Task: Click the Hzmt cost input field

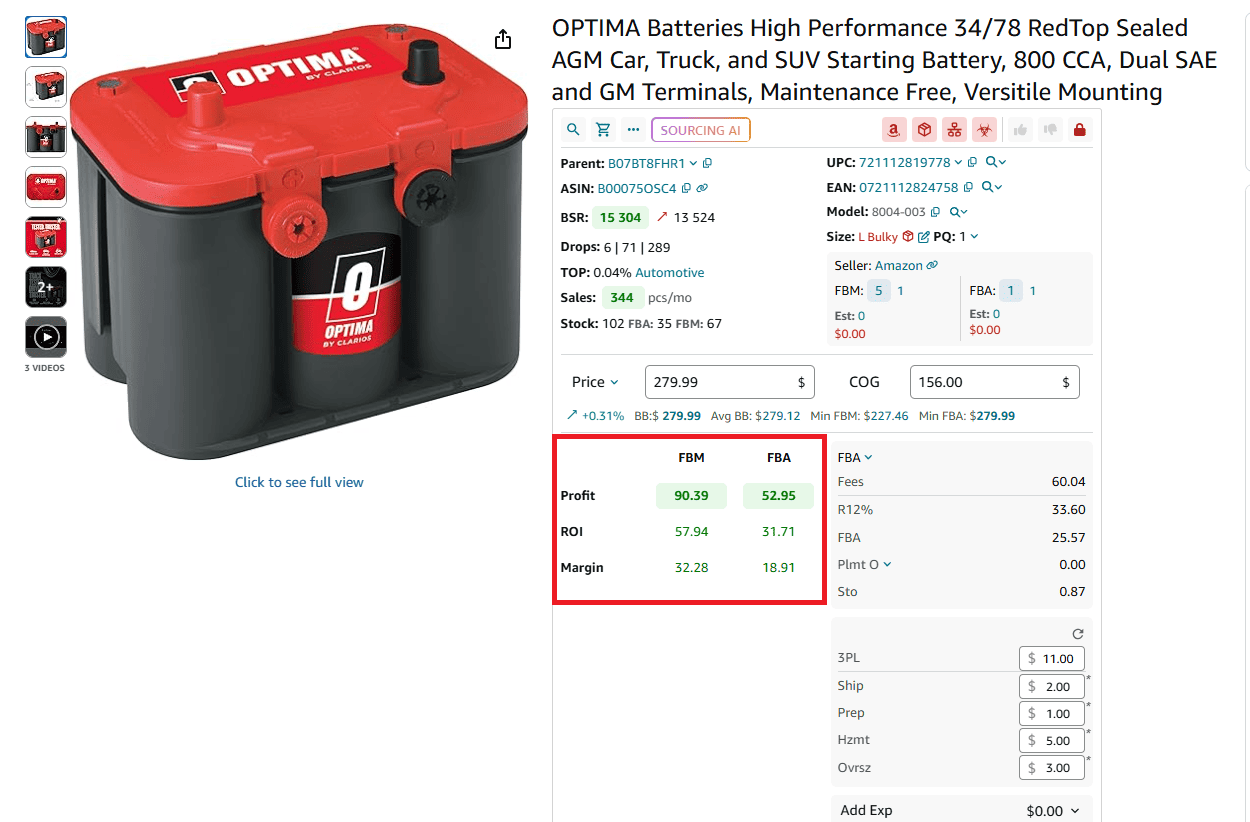Action: coord(1052,741)
